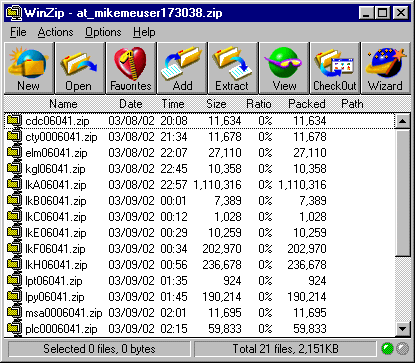Click the archive icon beside lkA06041.zip

click(14, 184)
